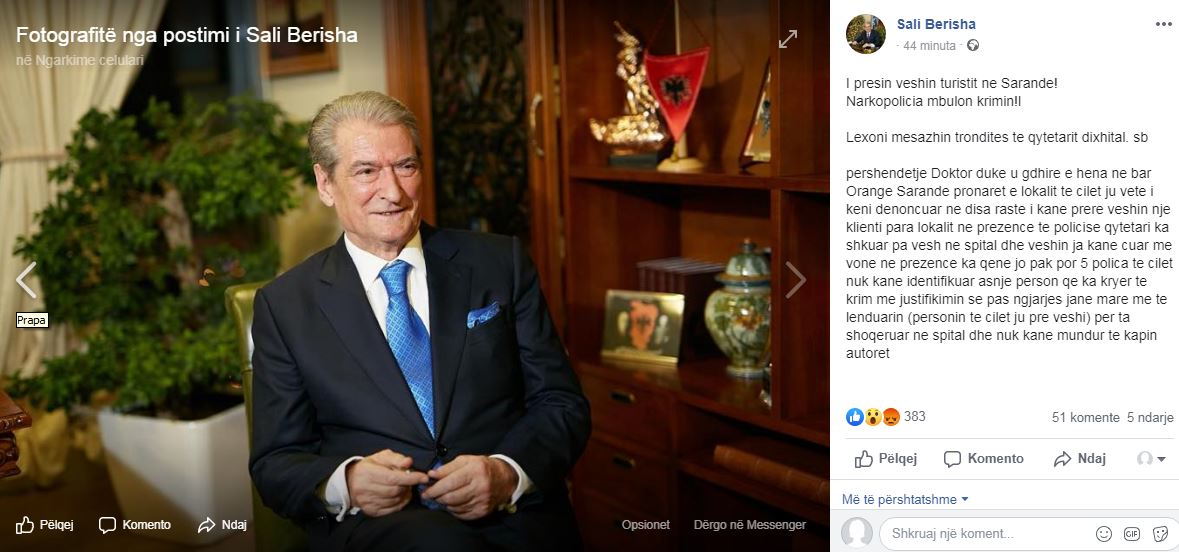Click the globe public-audience icon
This screenshot has width=1179, height=552.
[x=973, y=45]
